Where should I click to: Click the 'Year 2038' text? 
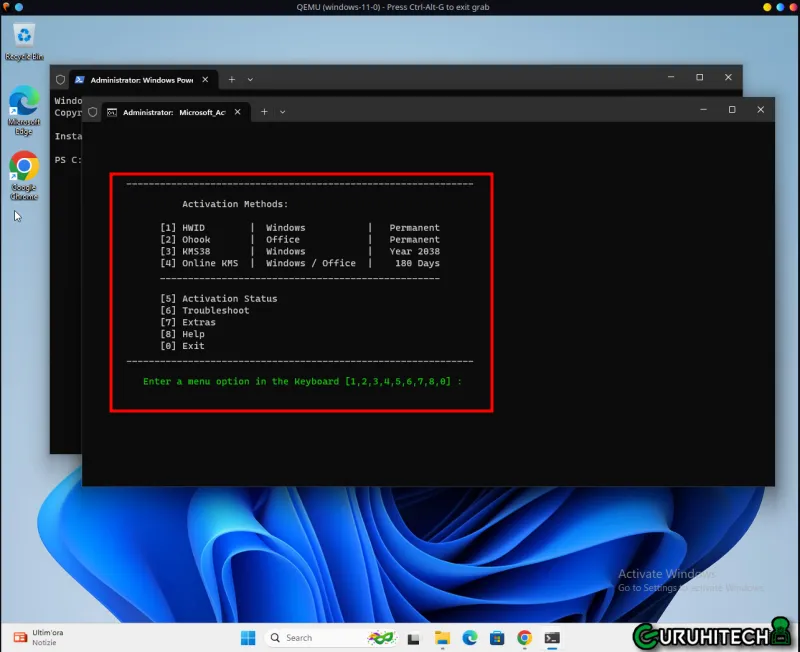(414, 252)
